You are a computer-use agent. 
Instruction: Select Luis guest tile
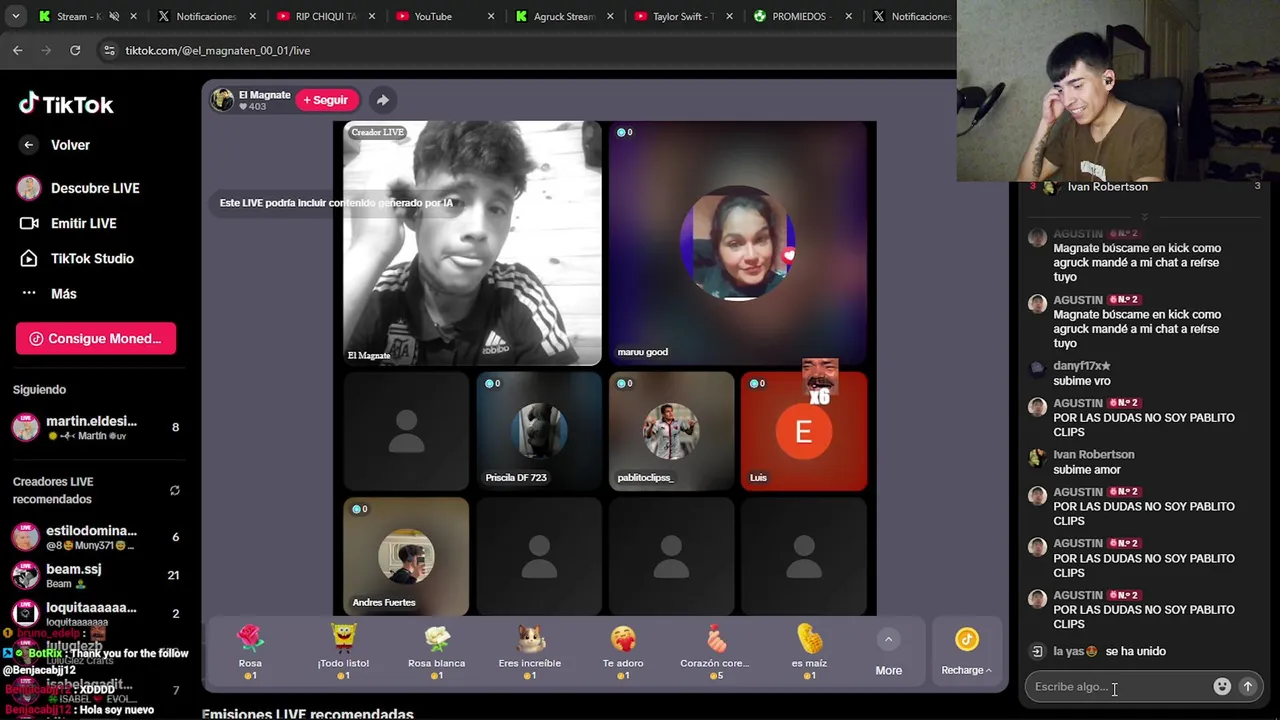804,431
